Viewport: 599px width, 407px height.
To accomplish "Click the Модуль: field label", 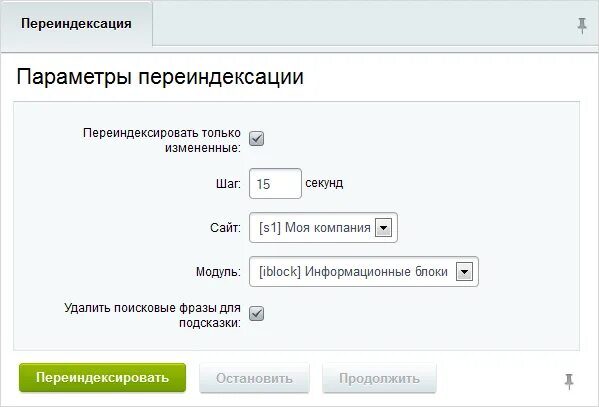I will (x=219, y=272).
